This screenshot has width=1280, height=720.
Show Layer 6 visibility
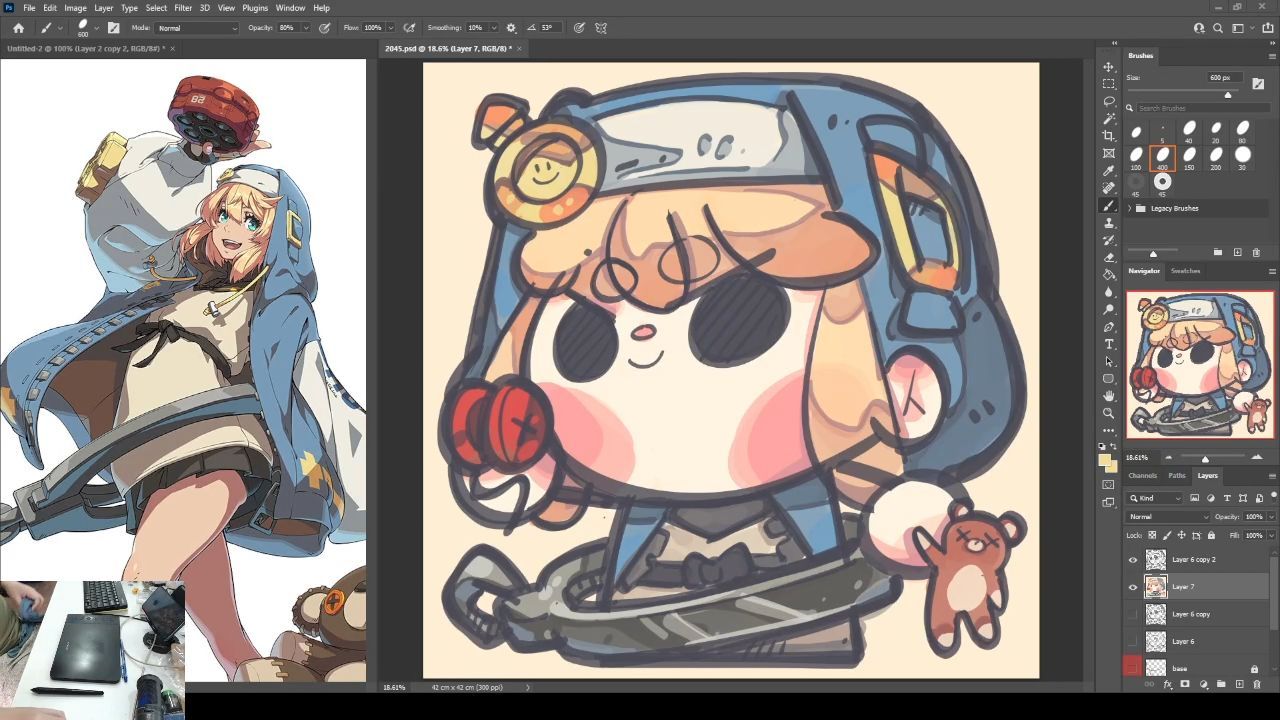[x=1133, y=641]
